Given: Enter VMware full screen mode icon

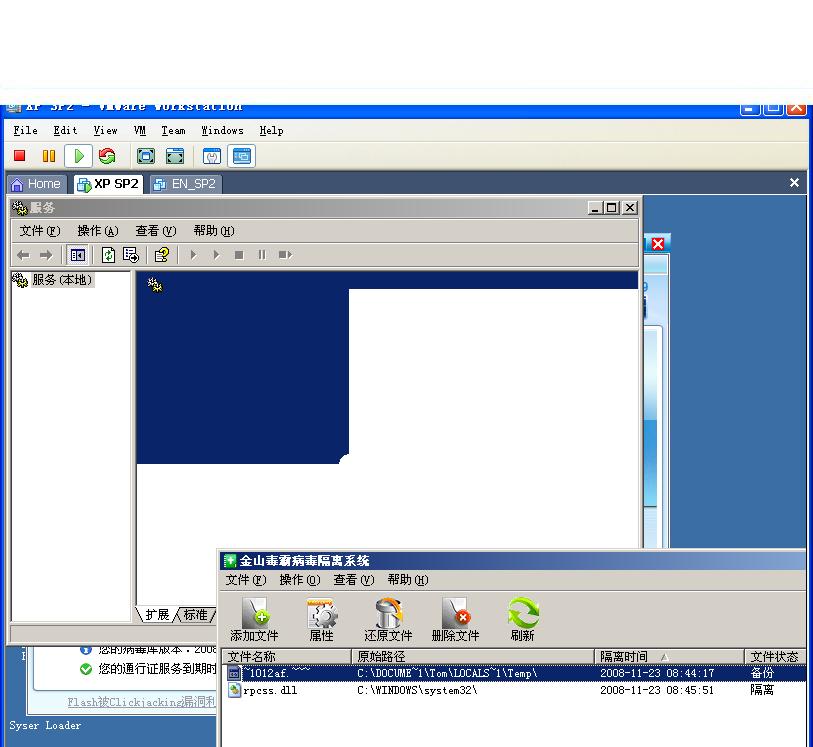Looking at the screenshot, I should coord(175,156).
